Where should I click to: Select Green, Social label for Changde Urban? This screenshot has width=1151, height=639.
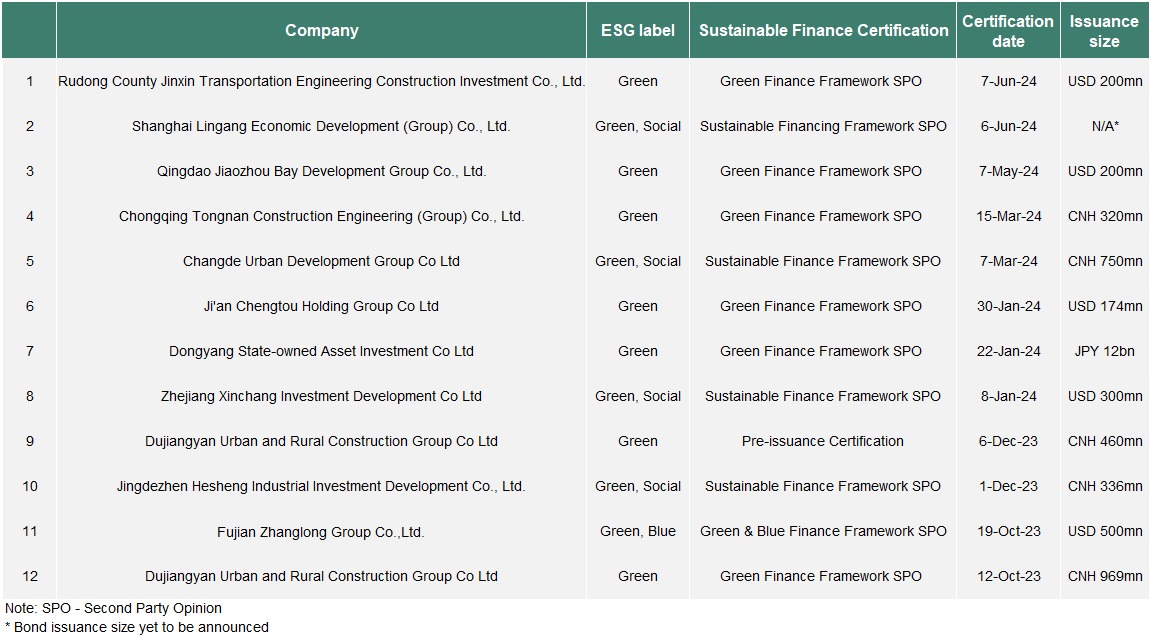(x=638, y=261)
